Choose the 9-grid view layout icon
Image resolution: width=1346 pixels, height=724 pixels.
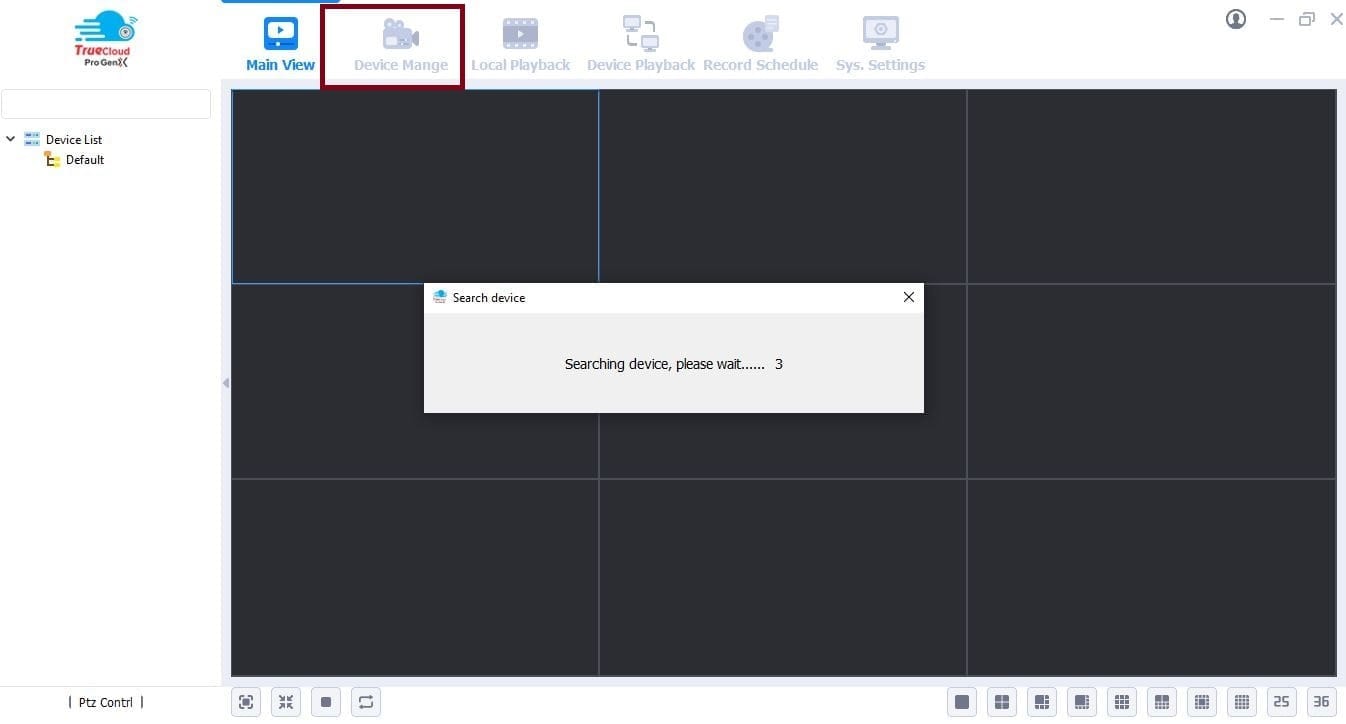[1122, 702]
